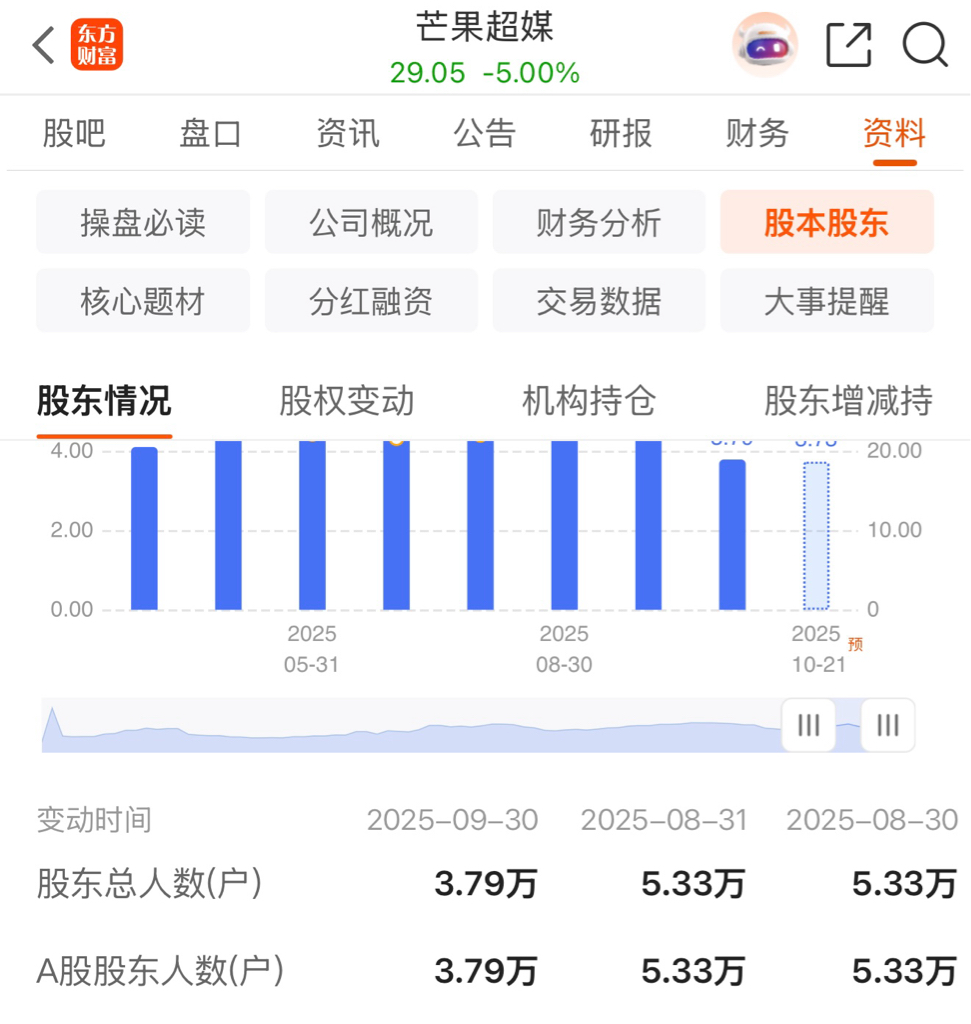Click the right range slider handle
The height and width of the screenshot is (1024, 971).
(x=887, y=725)
